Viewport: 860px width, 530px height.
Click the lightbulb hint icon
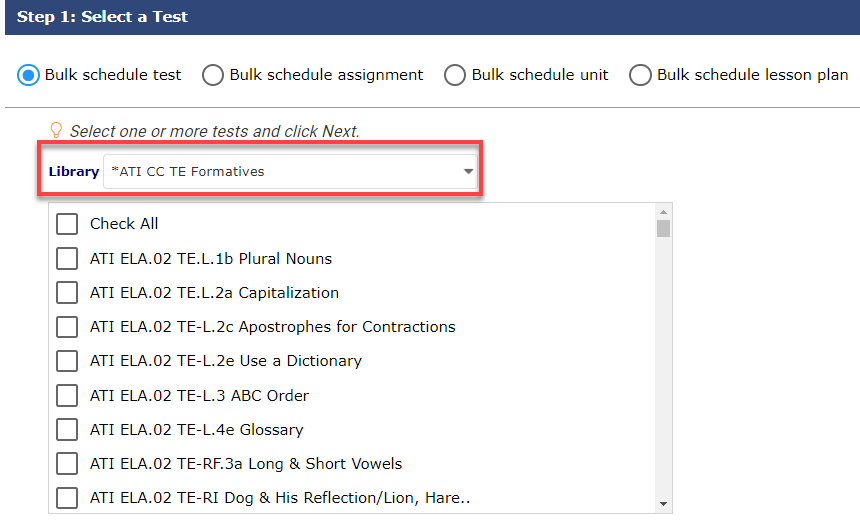(56, 130)
